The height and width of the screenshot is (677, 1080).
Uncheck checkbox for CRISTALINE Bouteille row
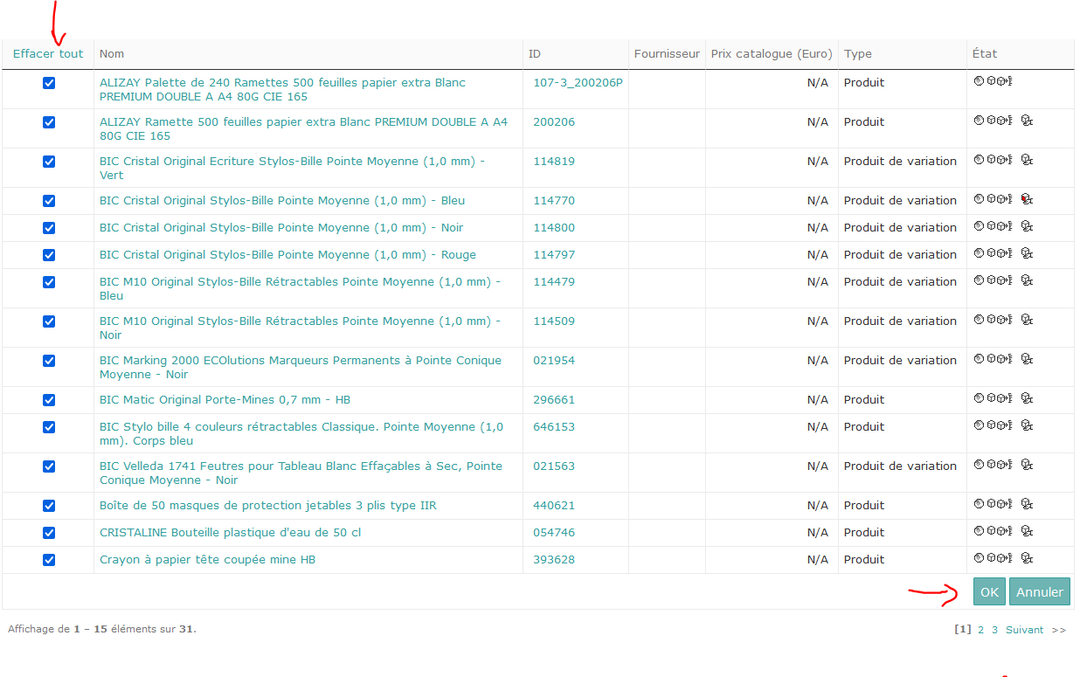(x=49, y=533)
